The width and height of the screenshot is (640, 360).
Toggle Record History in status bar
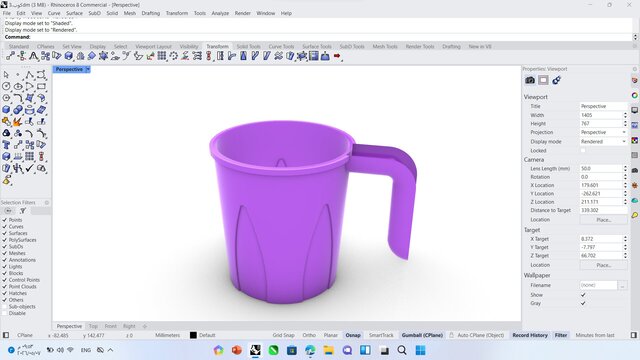[530, 335]
